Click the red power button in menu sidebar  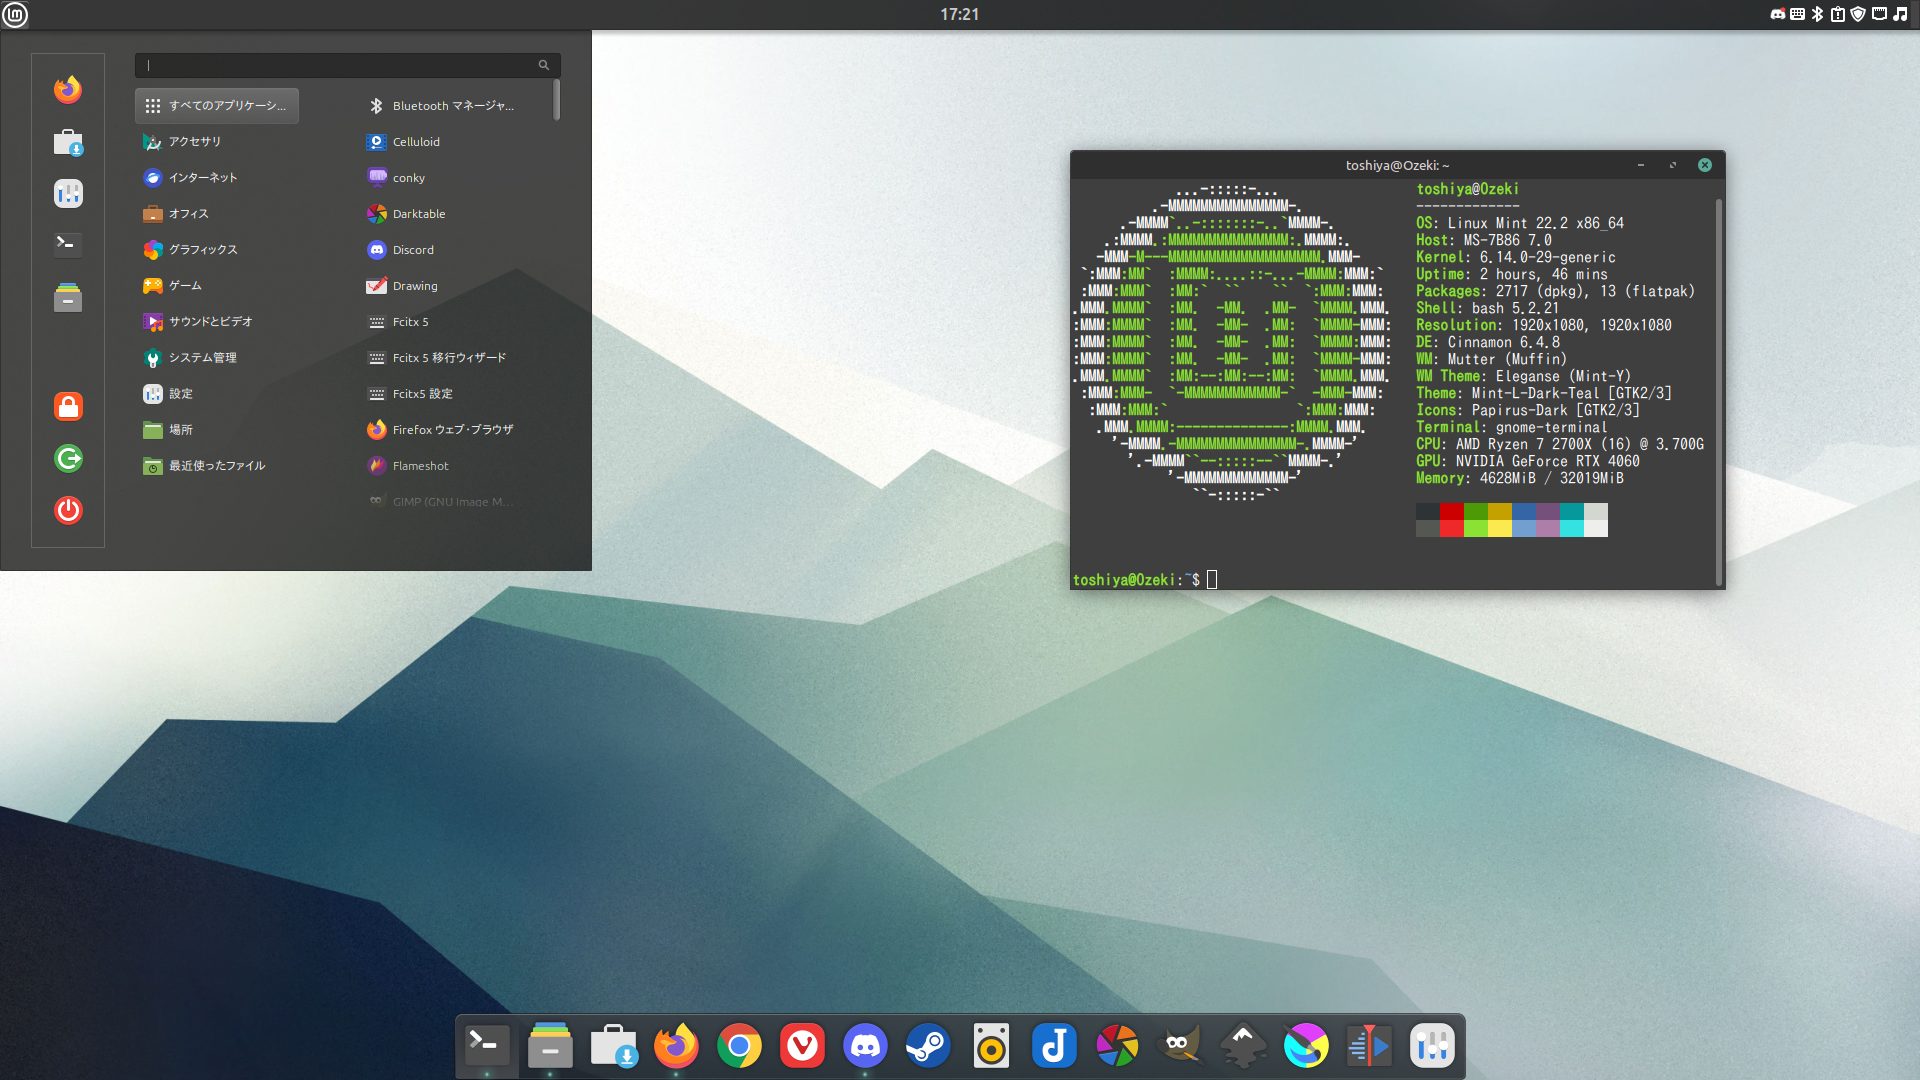[68, 510]
